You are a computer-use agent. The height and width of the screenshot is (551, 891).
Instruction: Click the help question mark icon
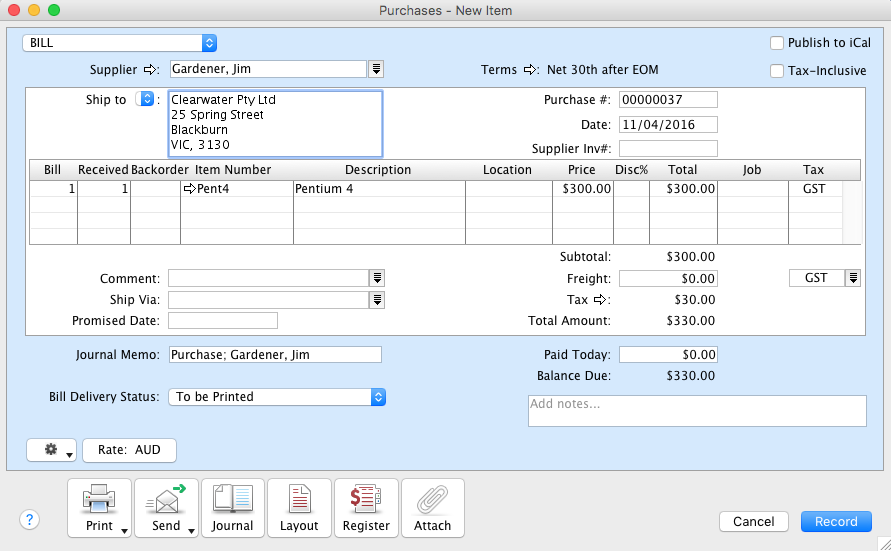(29, 519)
